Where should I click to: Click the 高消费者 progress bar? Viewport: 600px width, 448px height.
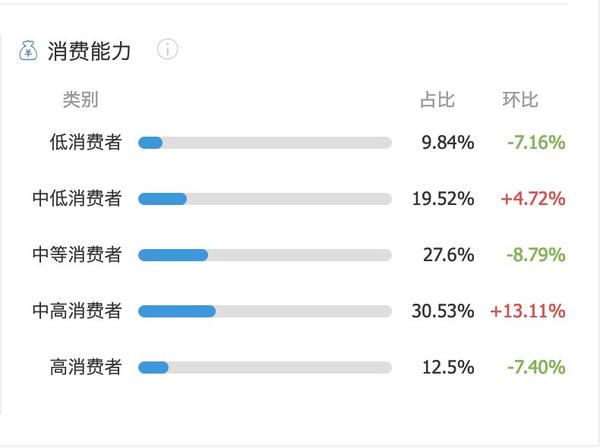[x=265, y=368]
